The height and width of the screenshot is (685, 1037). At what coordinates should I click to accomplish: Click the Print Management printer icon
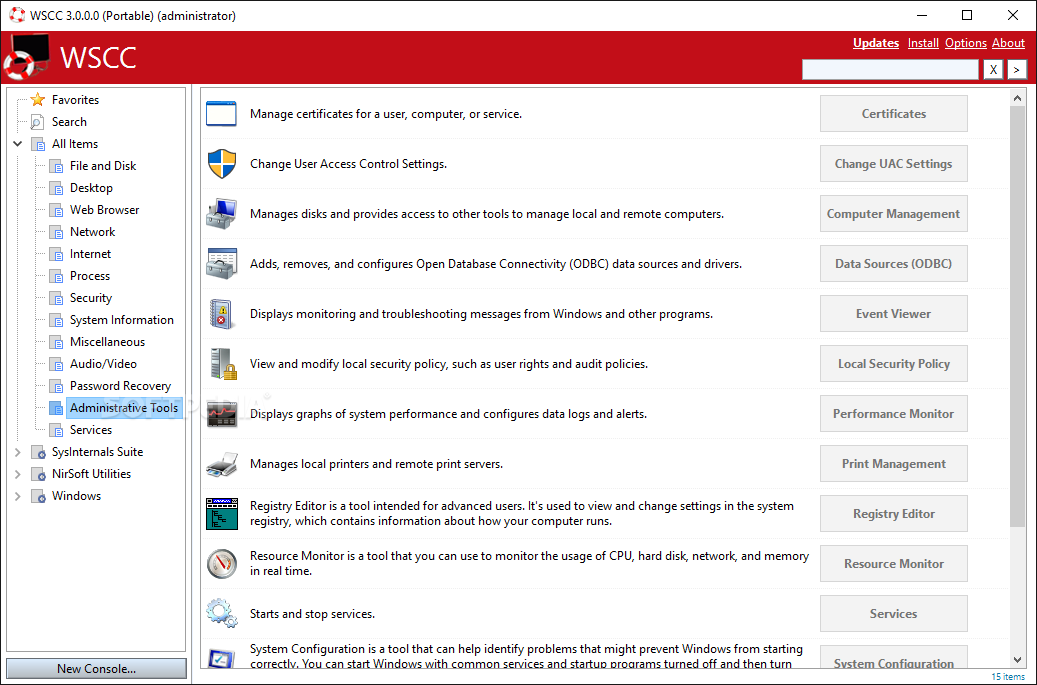click(222, 464)
